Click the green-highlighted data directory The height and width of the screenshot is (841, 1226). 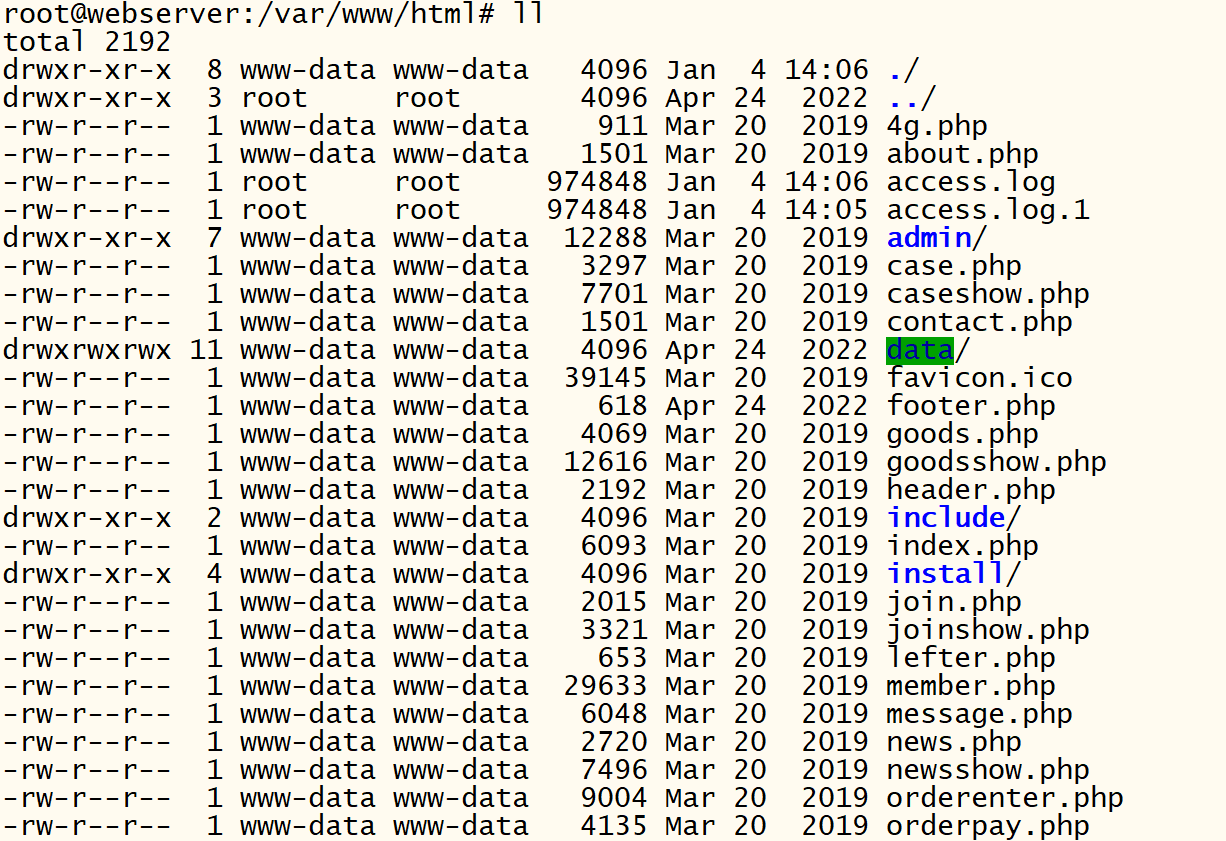[x=920, y=350]
